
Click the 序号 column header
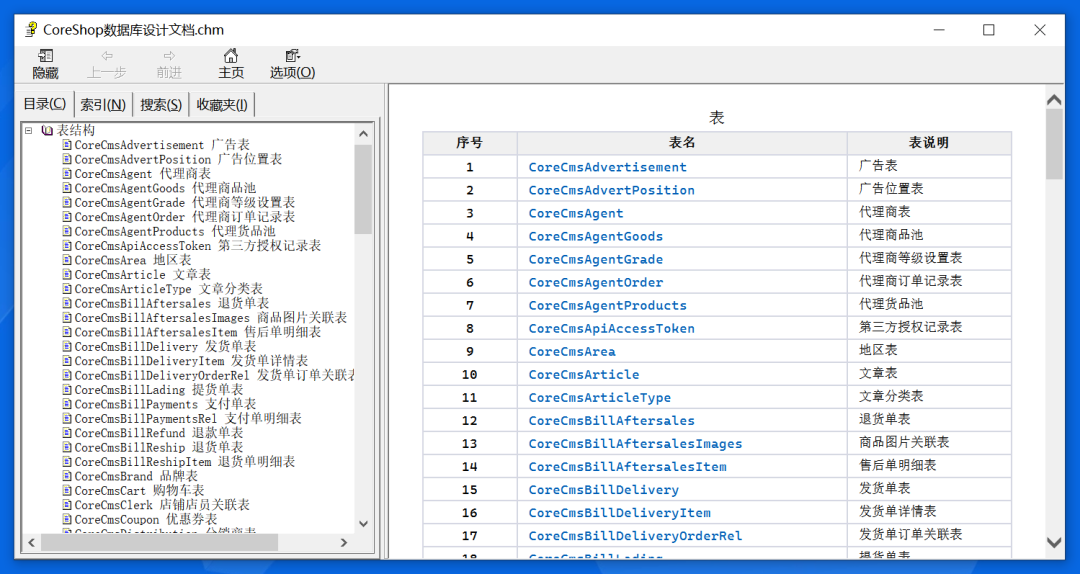[470, 143]
